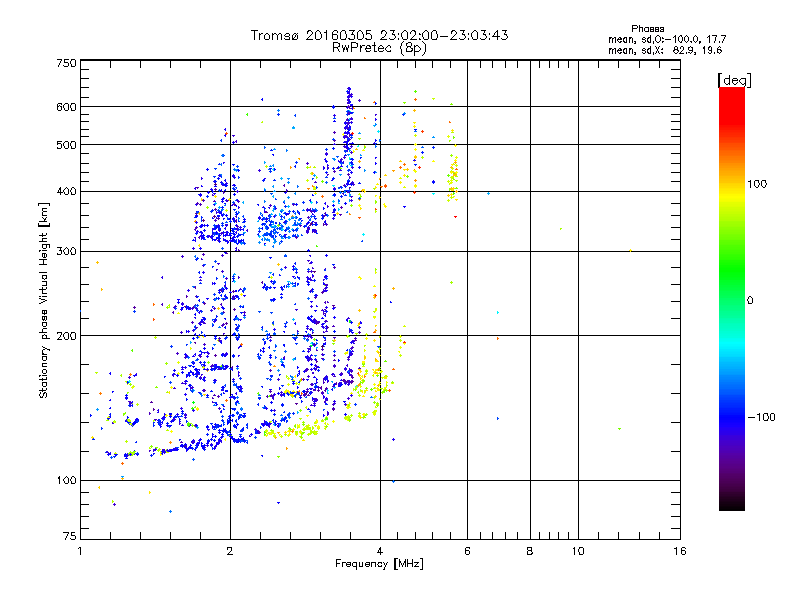Image resolution: width=800 pixels, height=600 pixels.
Task: Click the 'mean, sd,O:-100.0, 17.7' statistic
Action: pos(667,39)
